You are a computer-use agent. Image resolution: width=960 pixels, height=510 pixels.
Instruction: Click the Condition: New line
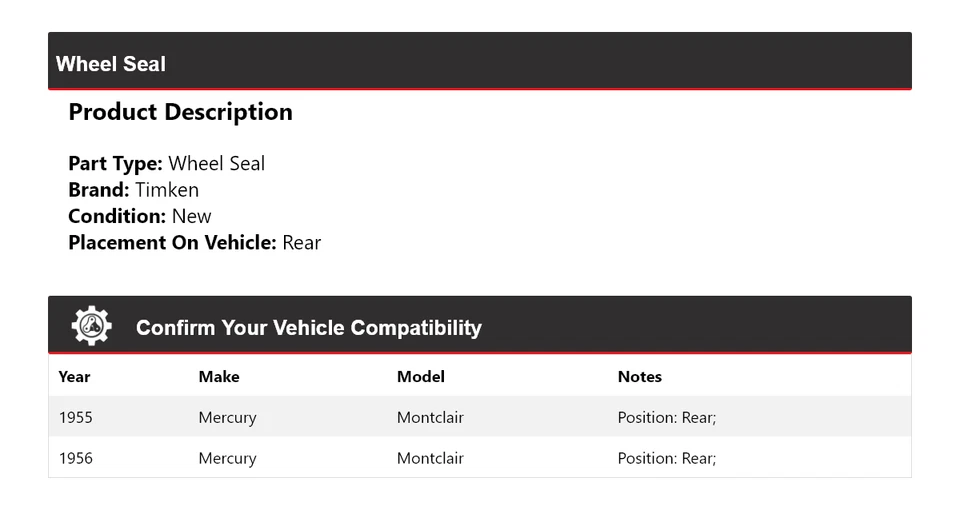coord(140,216)
